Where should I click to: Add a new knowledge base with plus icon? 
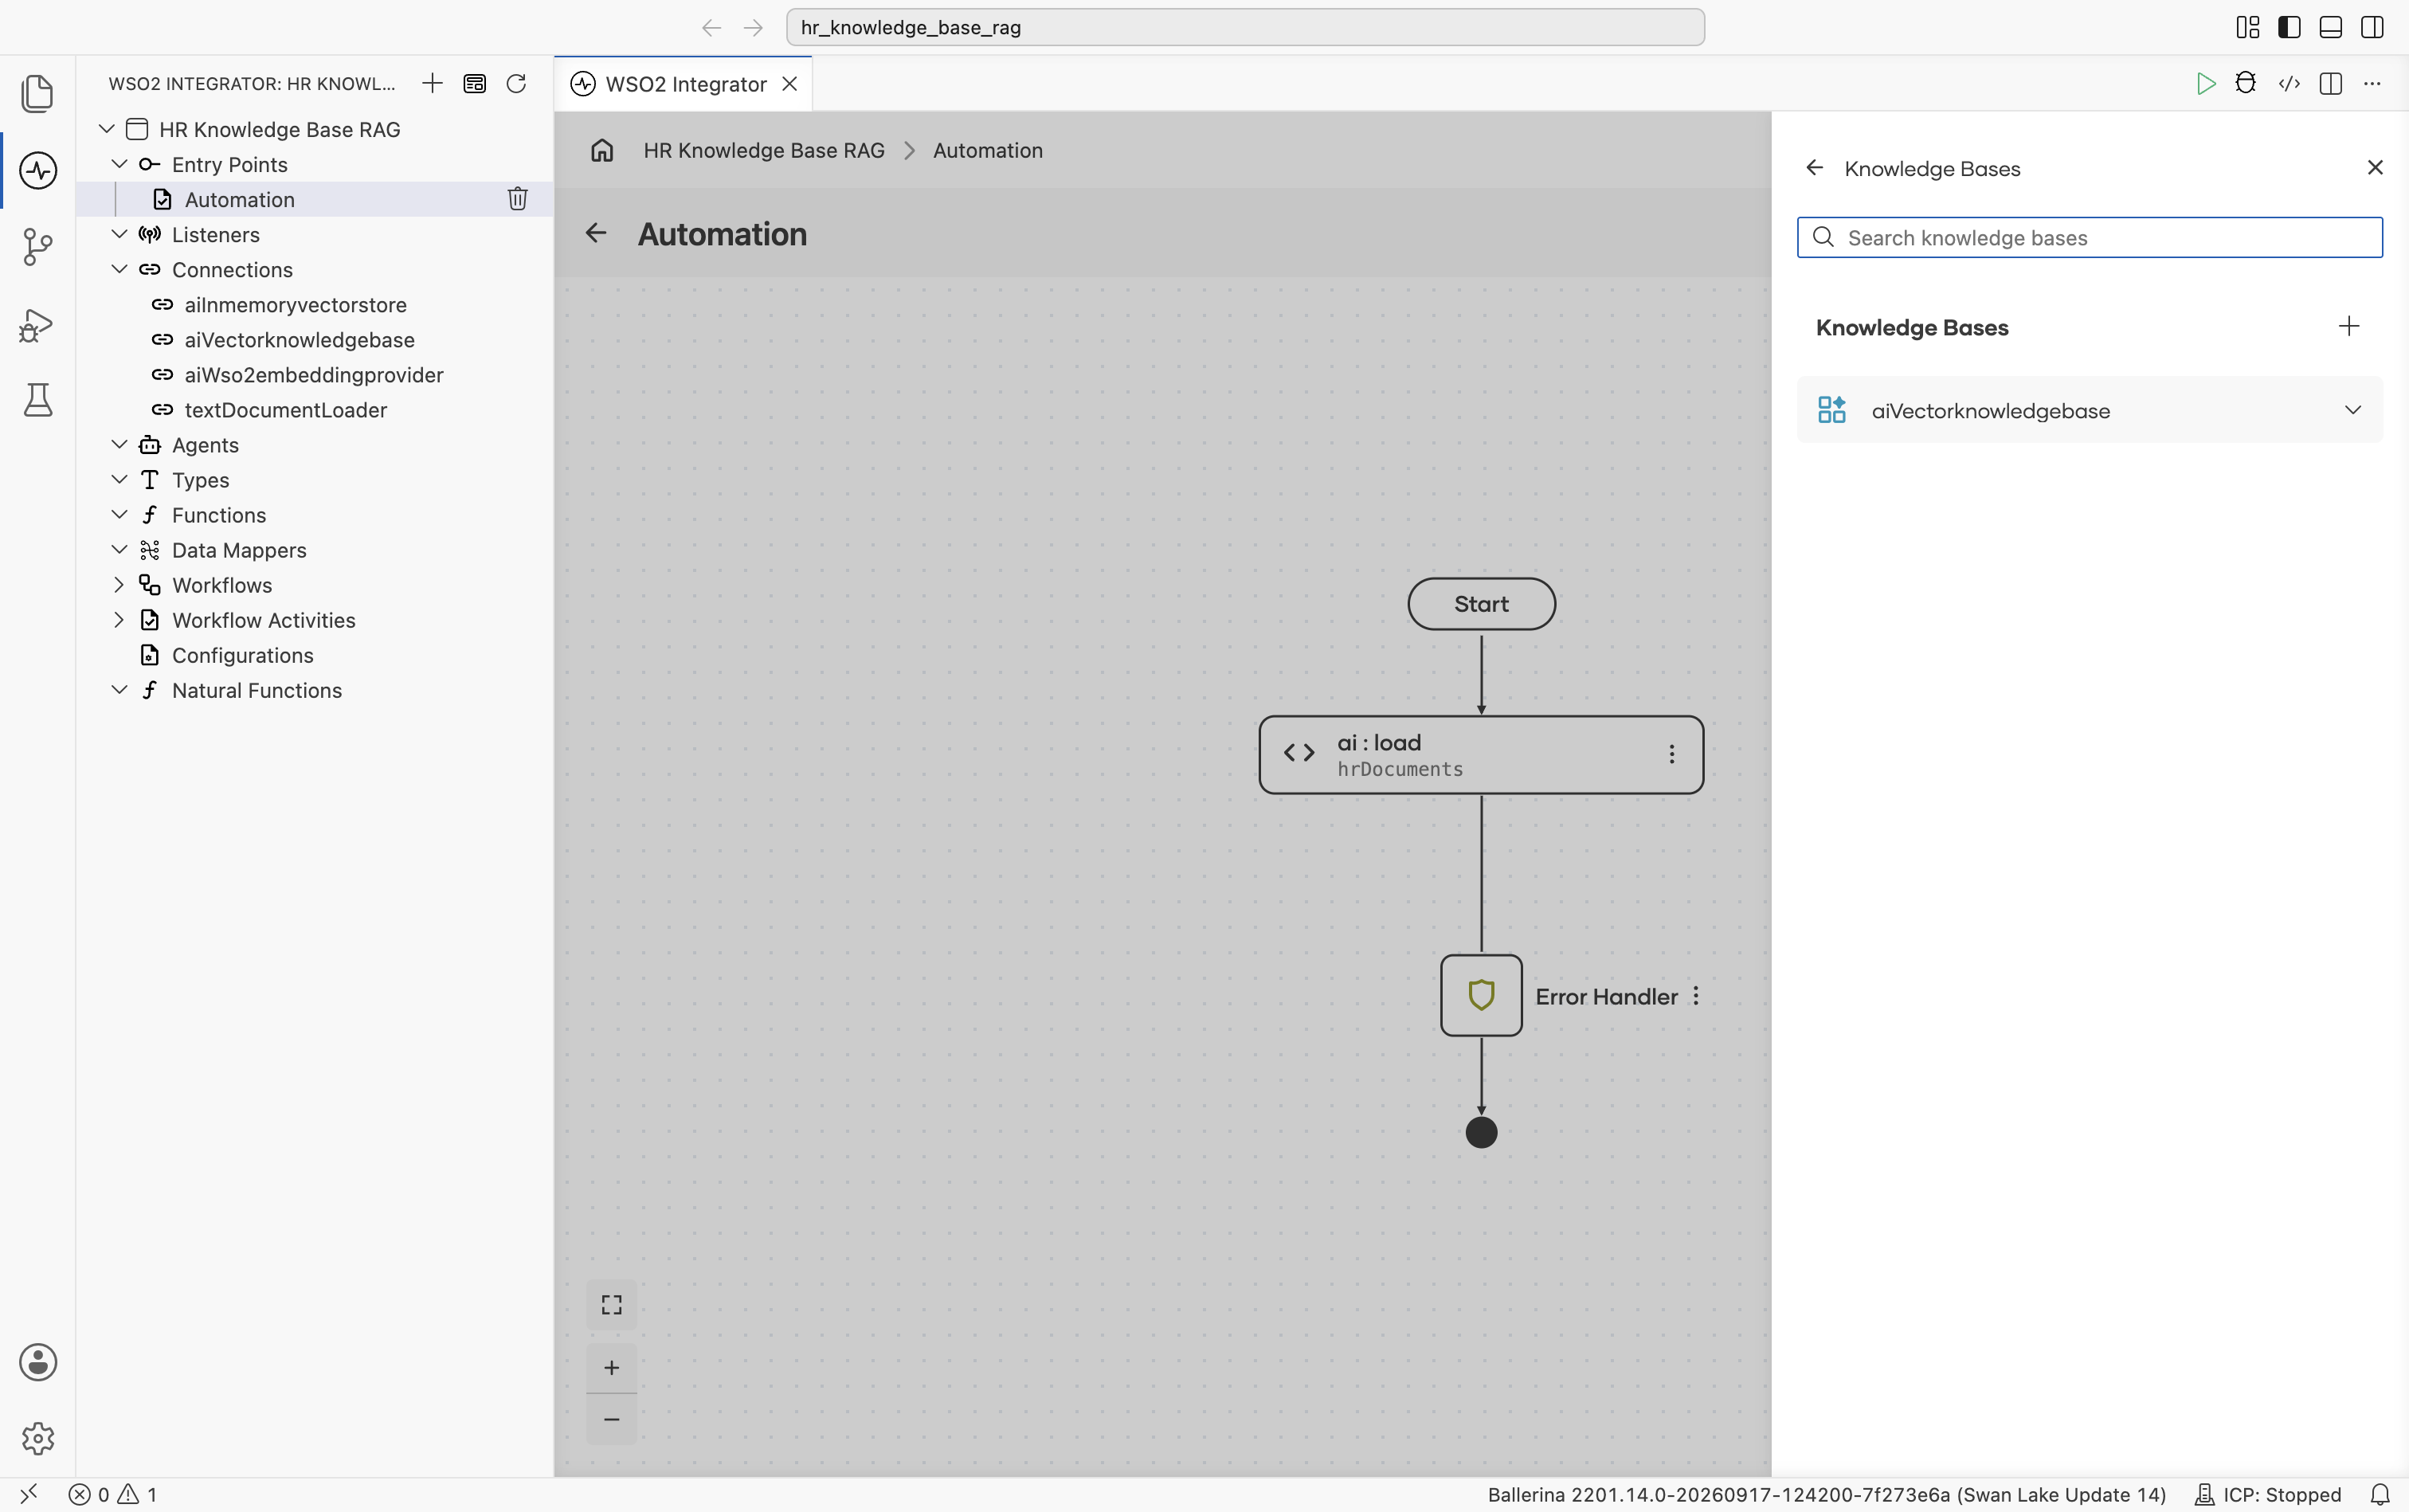[2349, 326]
